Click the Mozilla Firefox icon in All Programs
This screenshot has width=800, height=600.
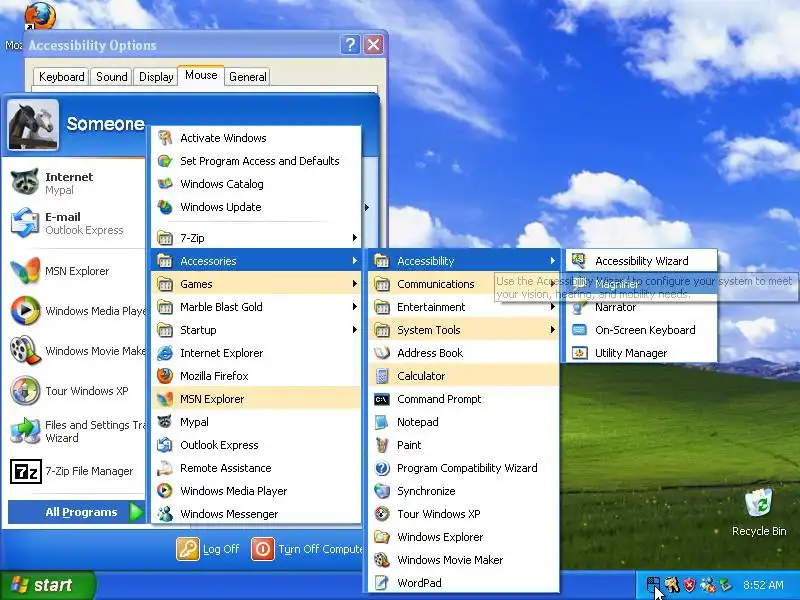(x=165, y=376)
